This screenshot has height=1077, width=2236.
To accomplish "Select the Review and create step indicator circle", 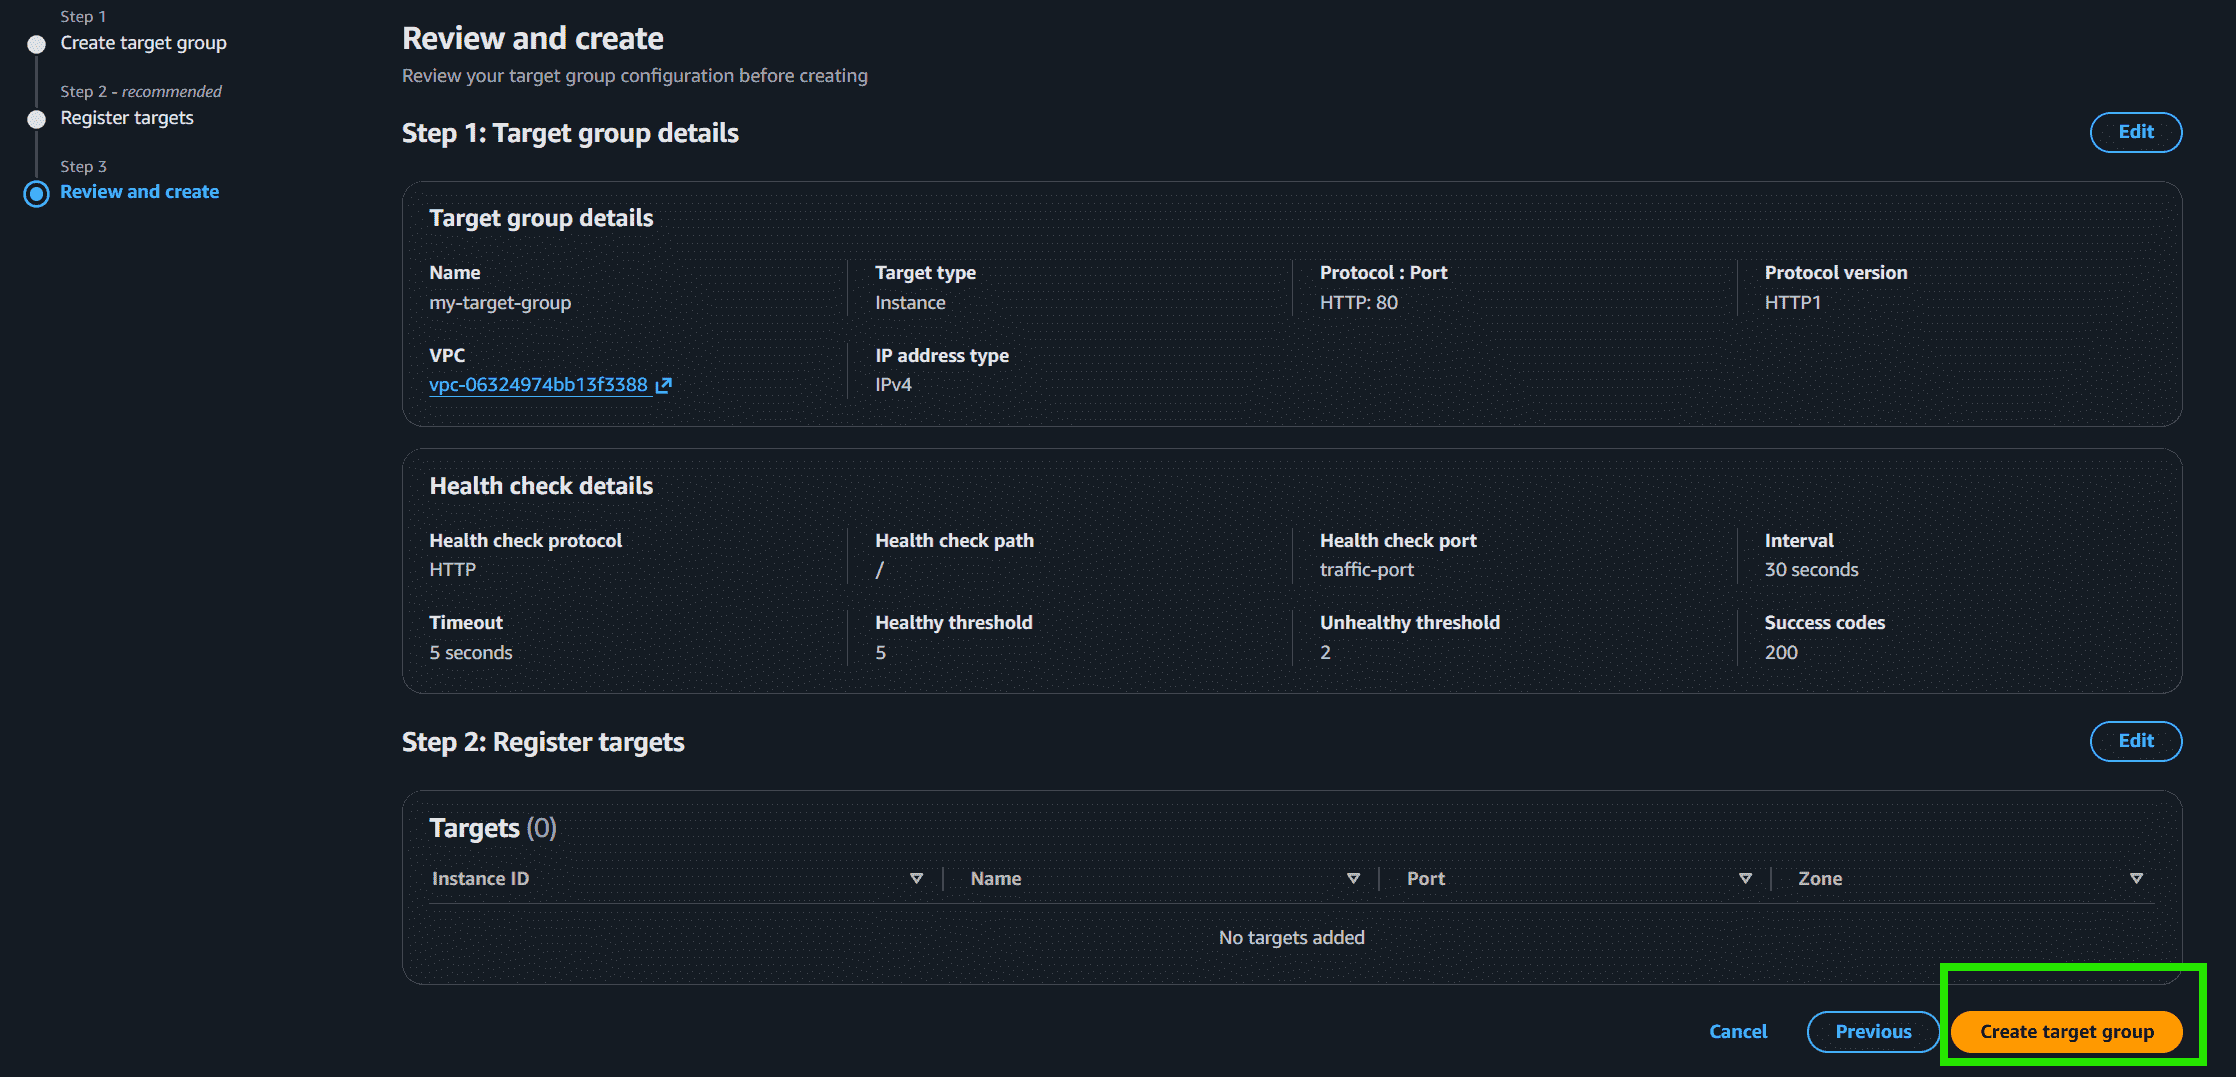I will pos(36,193).
